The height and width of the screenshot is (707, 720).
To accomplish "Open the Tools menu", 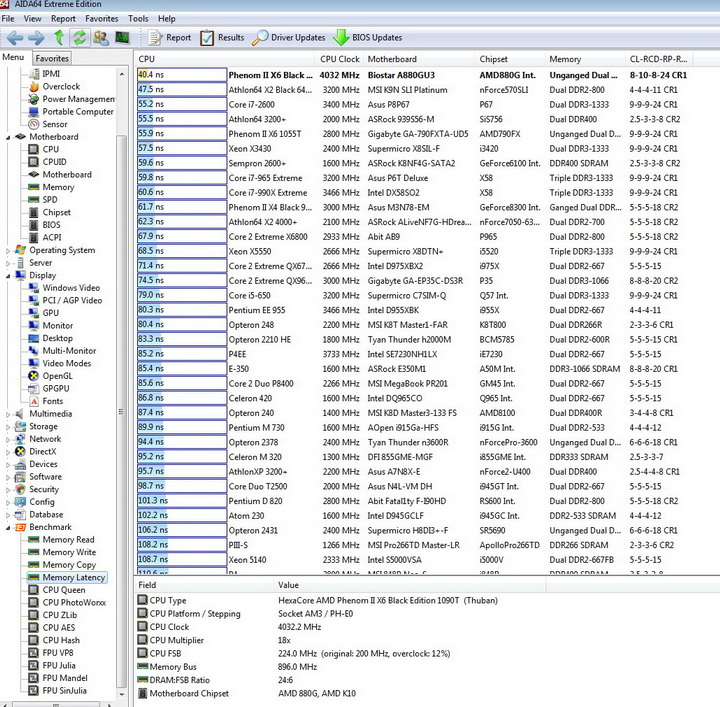I will 138,19.
